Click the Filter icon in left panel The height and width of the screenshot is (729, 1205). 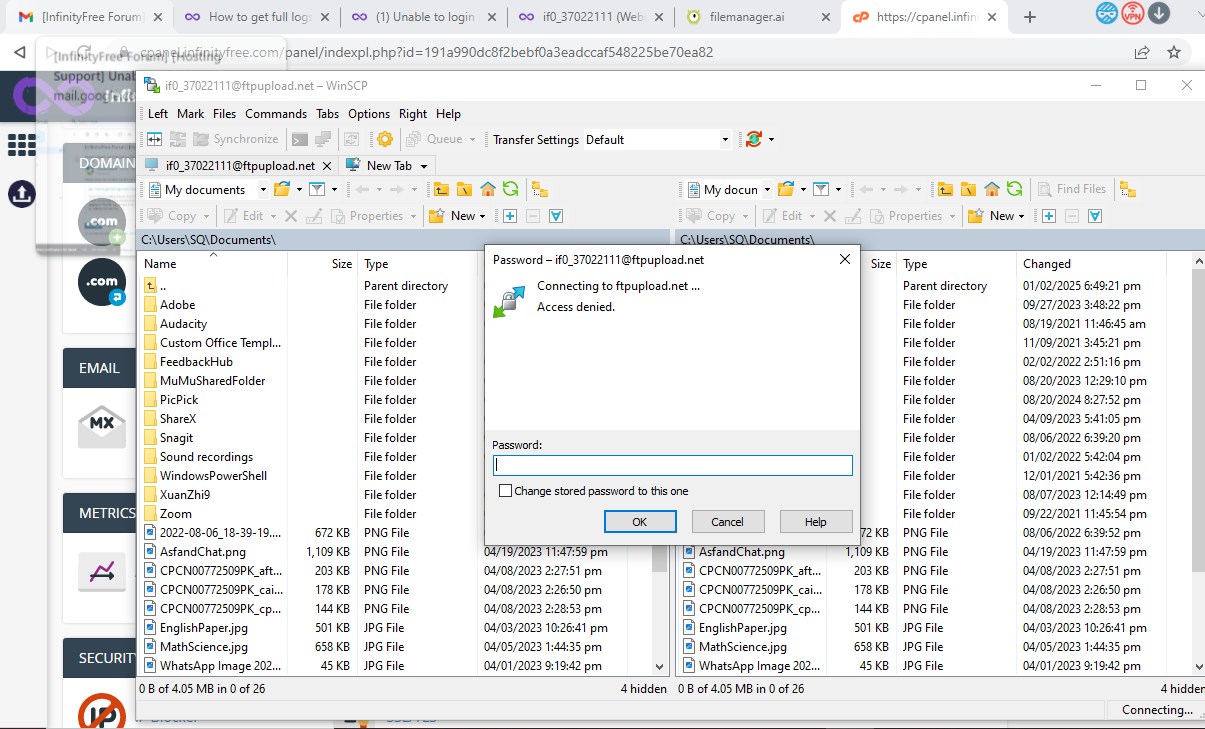(x=316, y=189)
